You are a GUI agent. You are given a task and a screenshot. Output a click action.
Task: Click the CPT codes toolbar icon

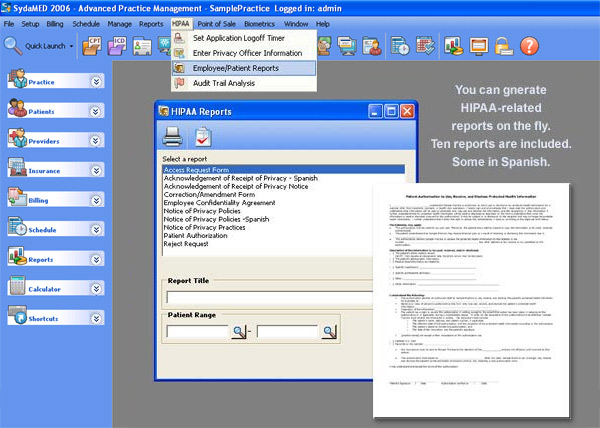point(96,45)
